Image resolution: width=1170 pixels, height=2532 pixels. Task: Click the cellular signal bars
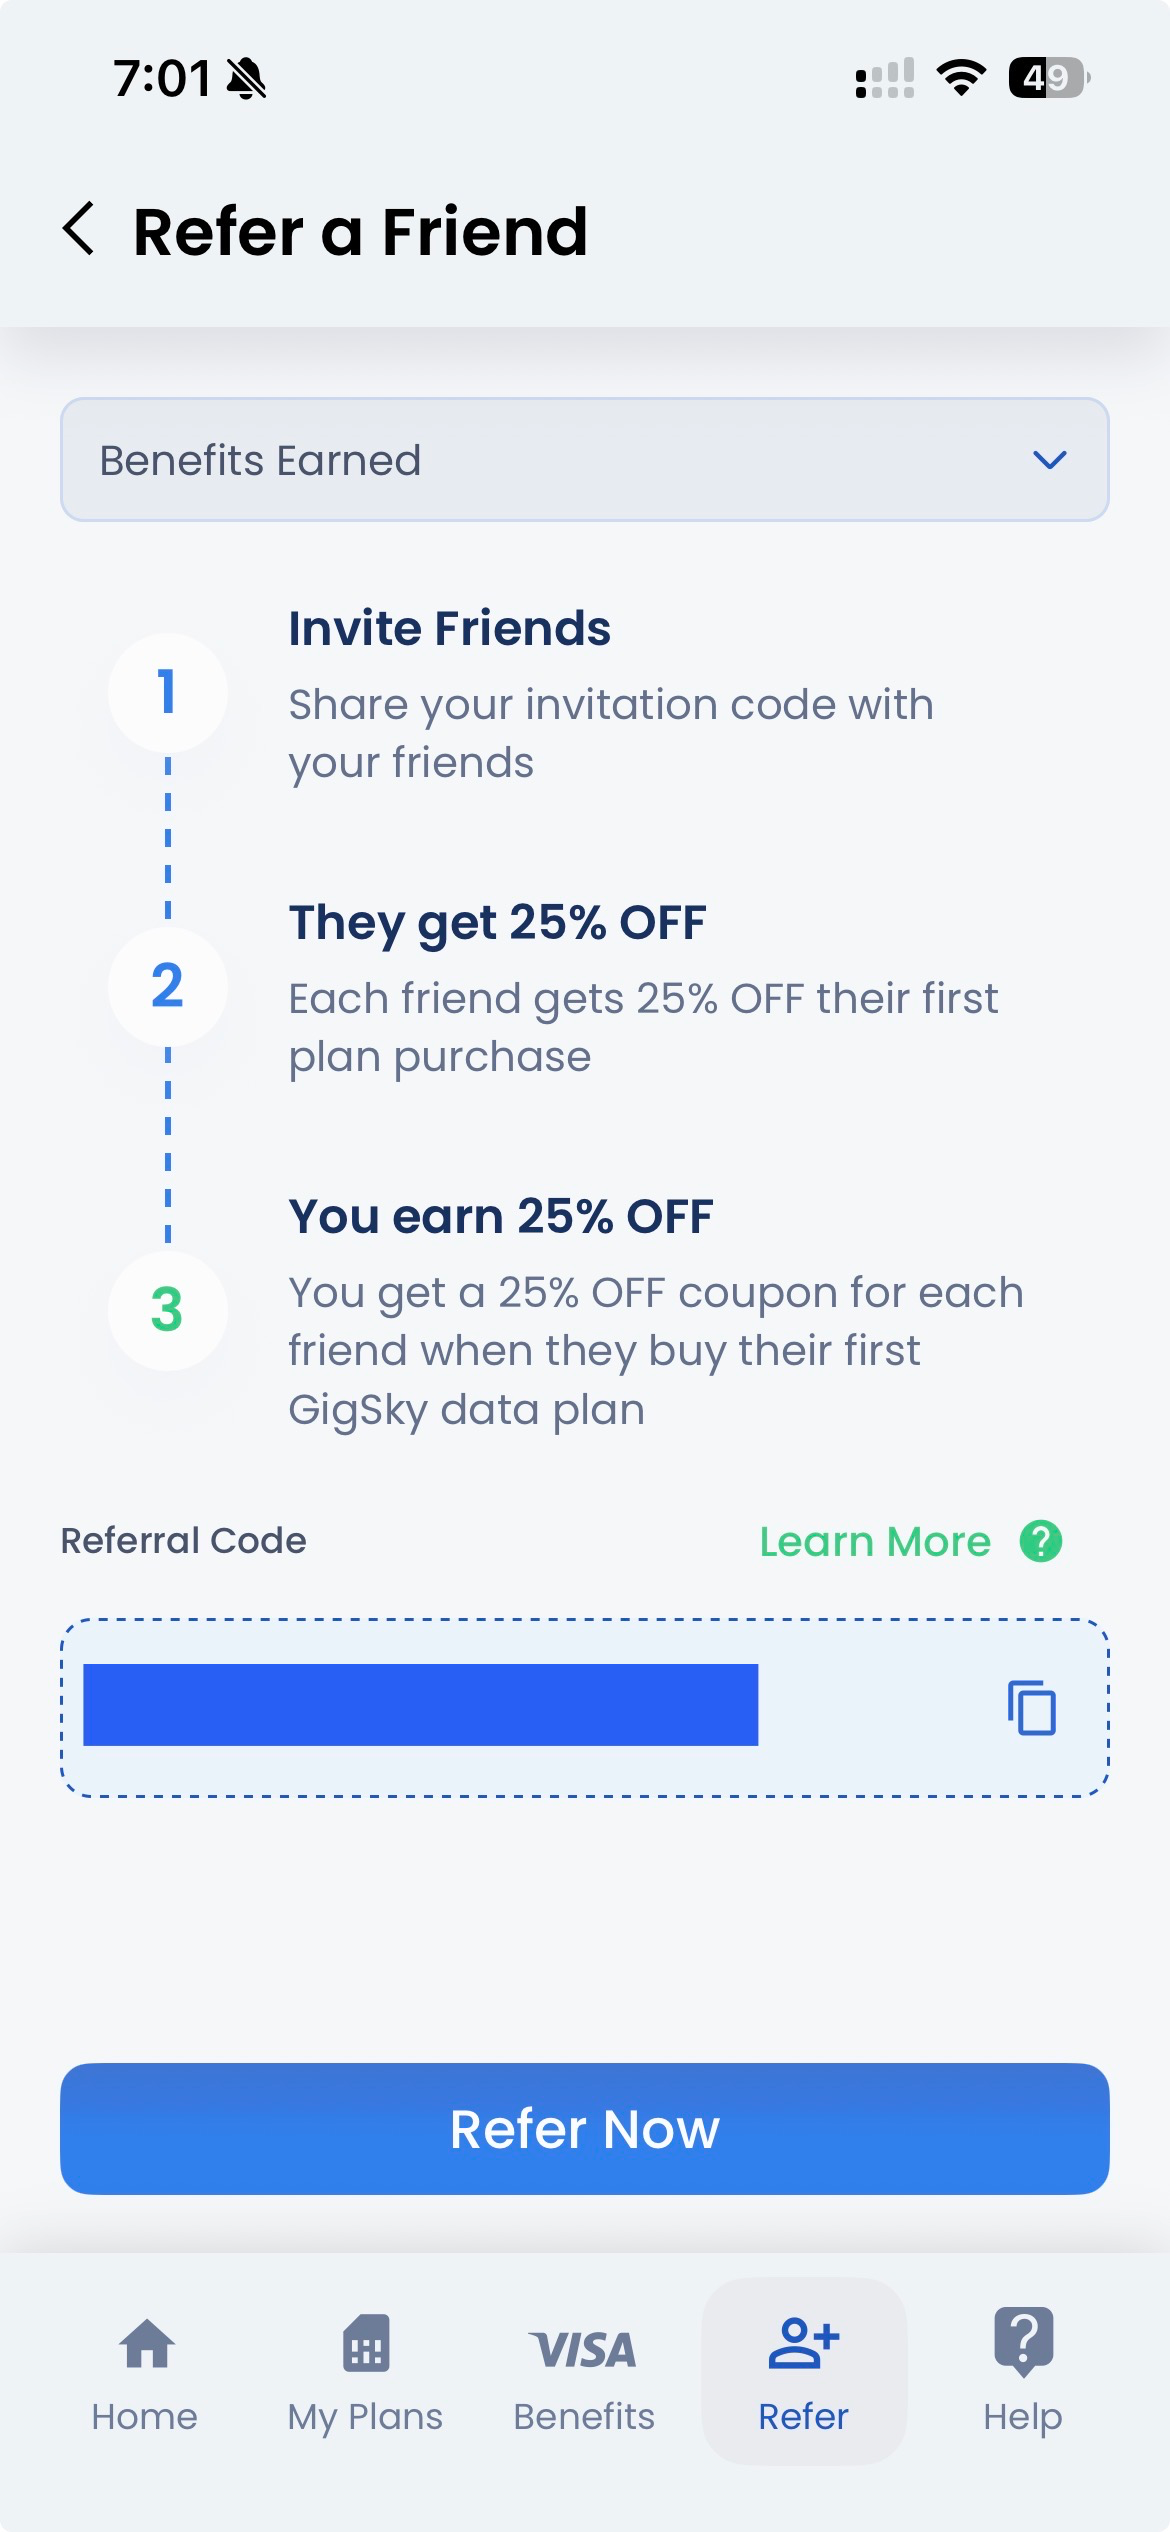[884, 80]
